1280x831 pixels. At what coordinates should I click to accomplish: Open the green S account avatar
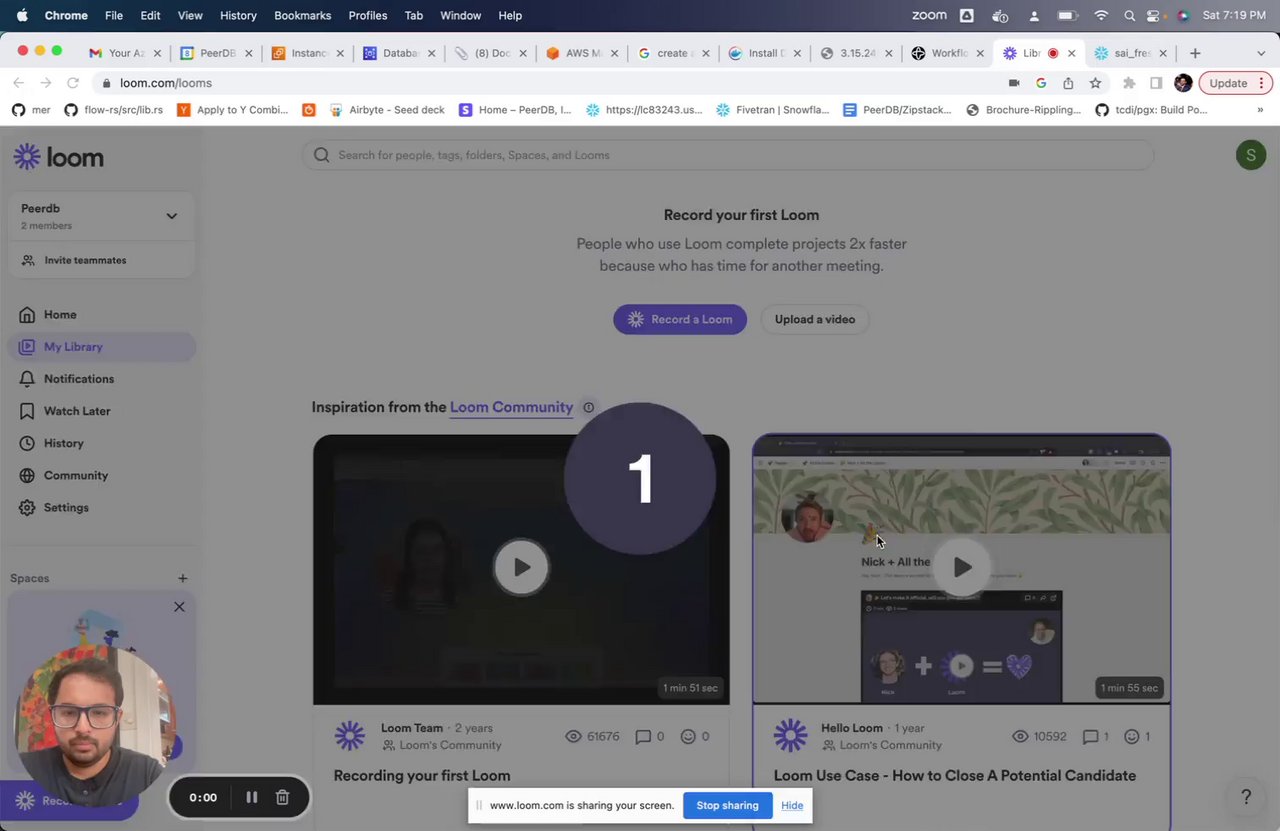coord(1251,155)
